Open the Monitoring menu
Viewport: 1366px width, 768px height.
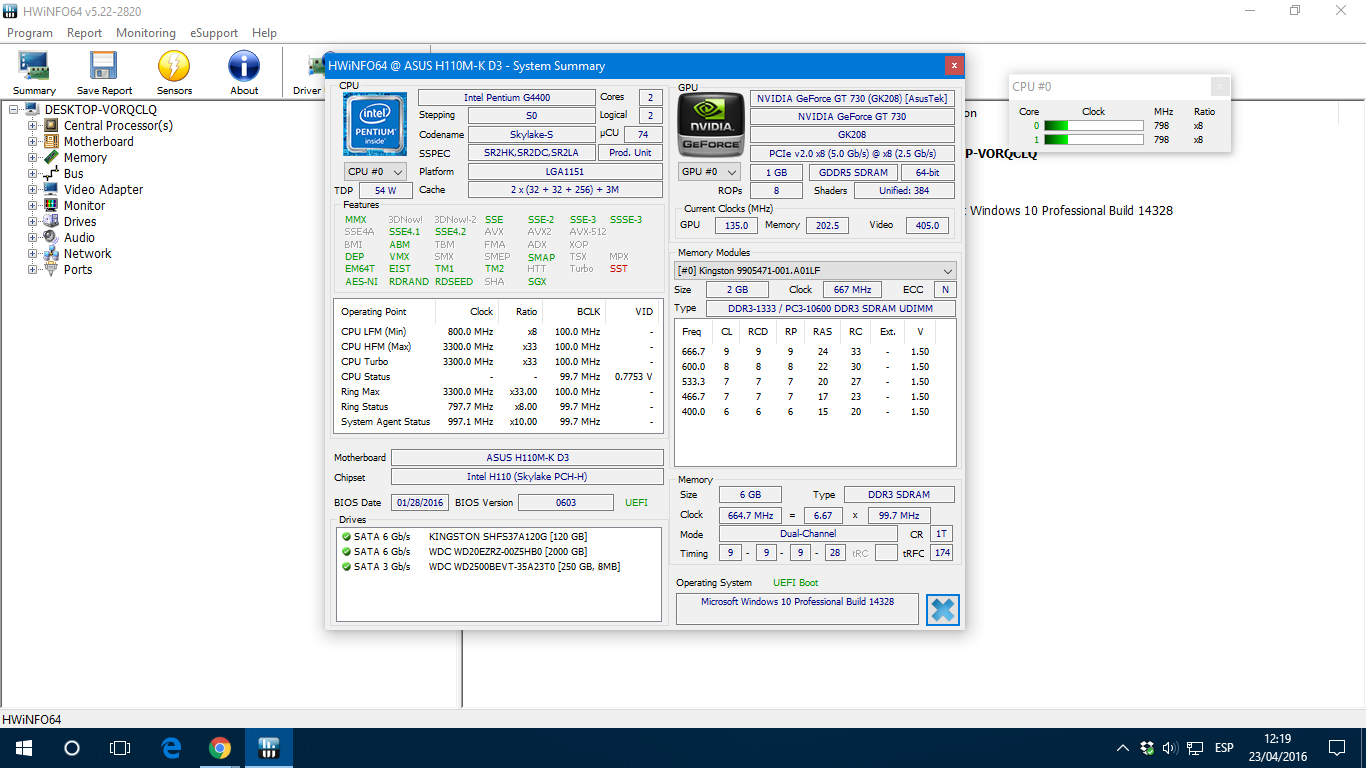[x=146, y=33]
